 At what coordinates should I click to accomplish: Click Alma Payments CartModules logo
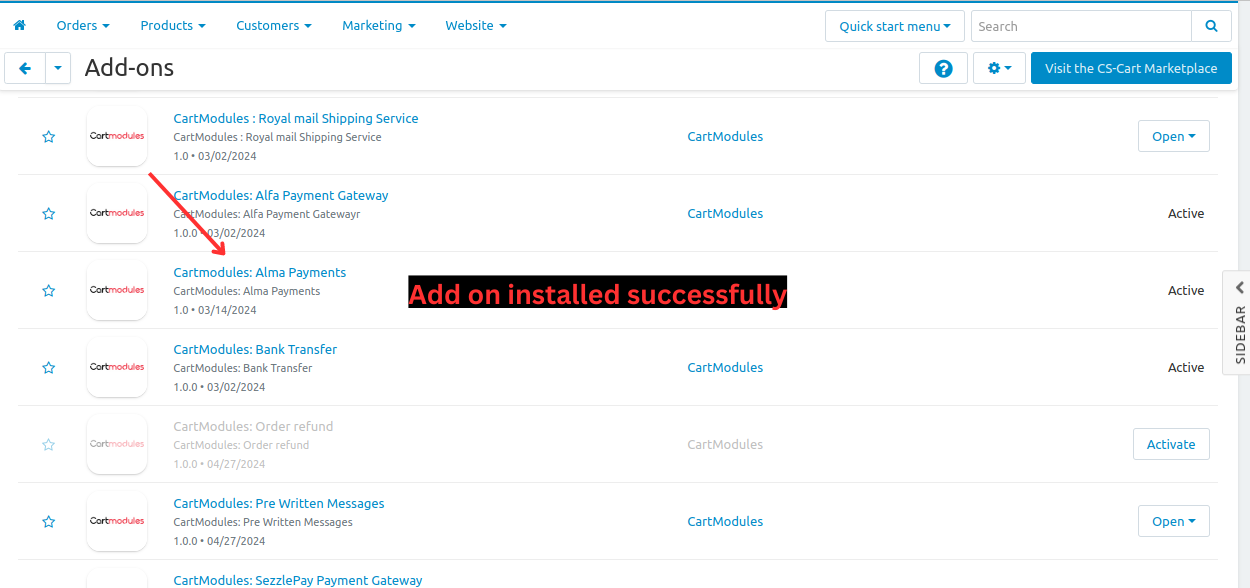[117, 290]
